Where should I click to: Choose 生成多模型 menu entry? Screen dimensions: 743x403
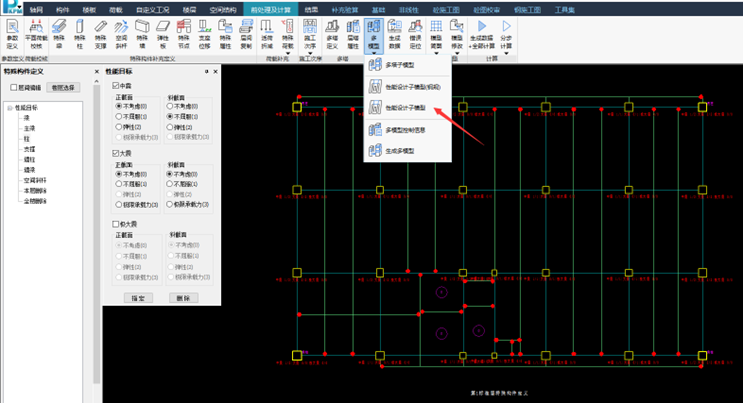(407, 151)
